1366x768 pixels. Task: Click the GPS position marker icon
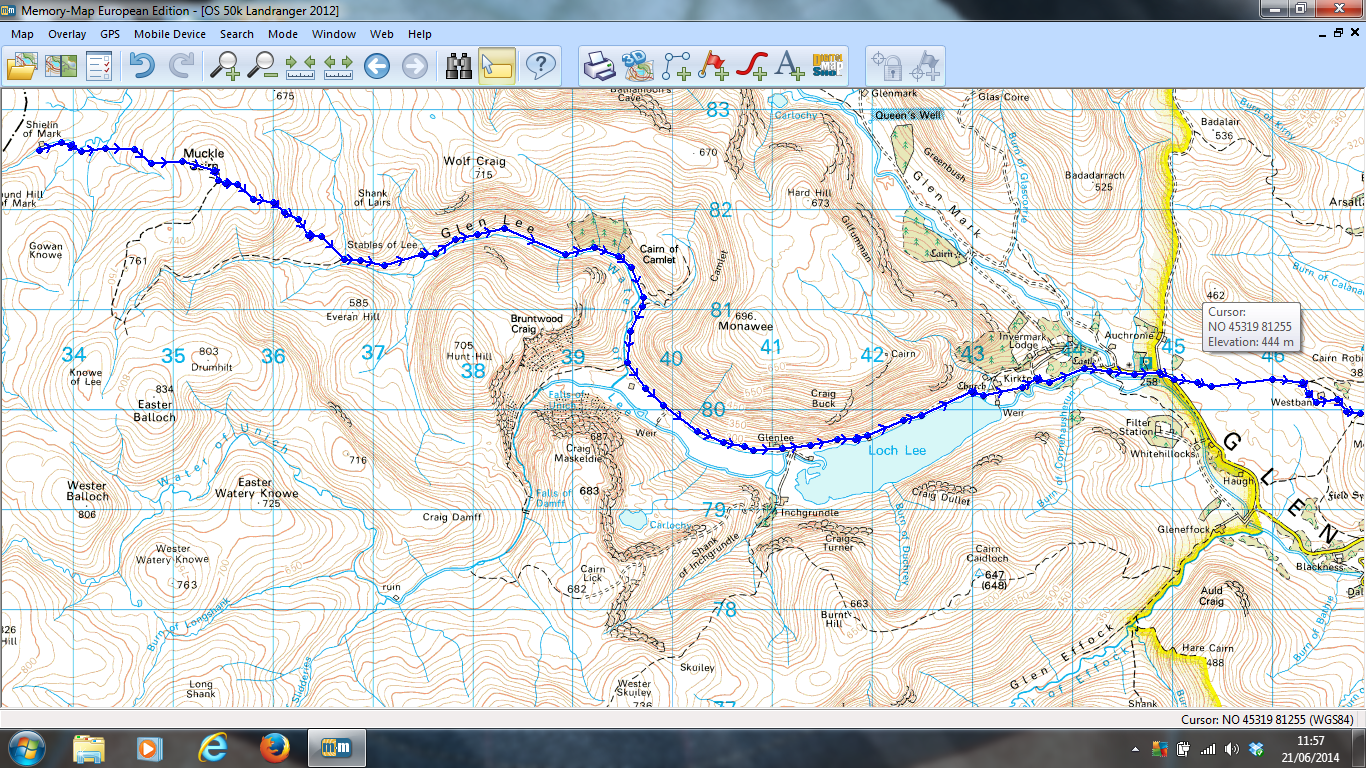click(x=926, y=66)
